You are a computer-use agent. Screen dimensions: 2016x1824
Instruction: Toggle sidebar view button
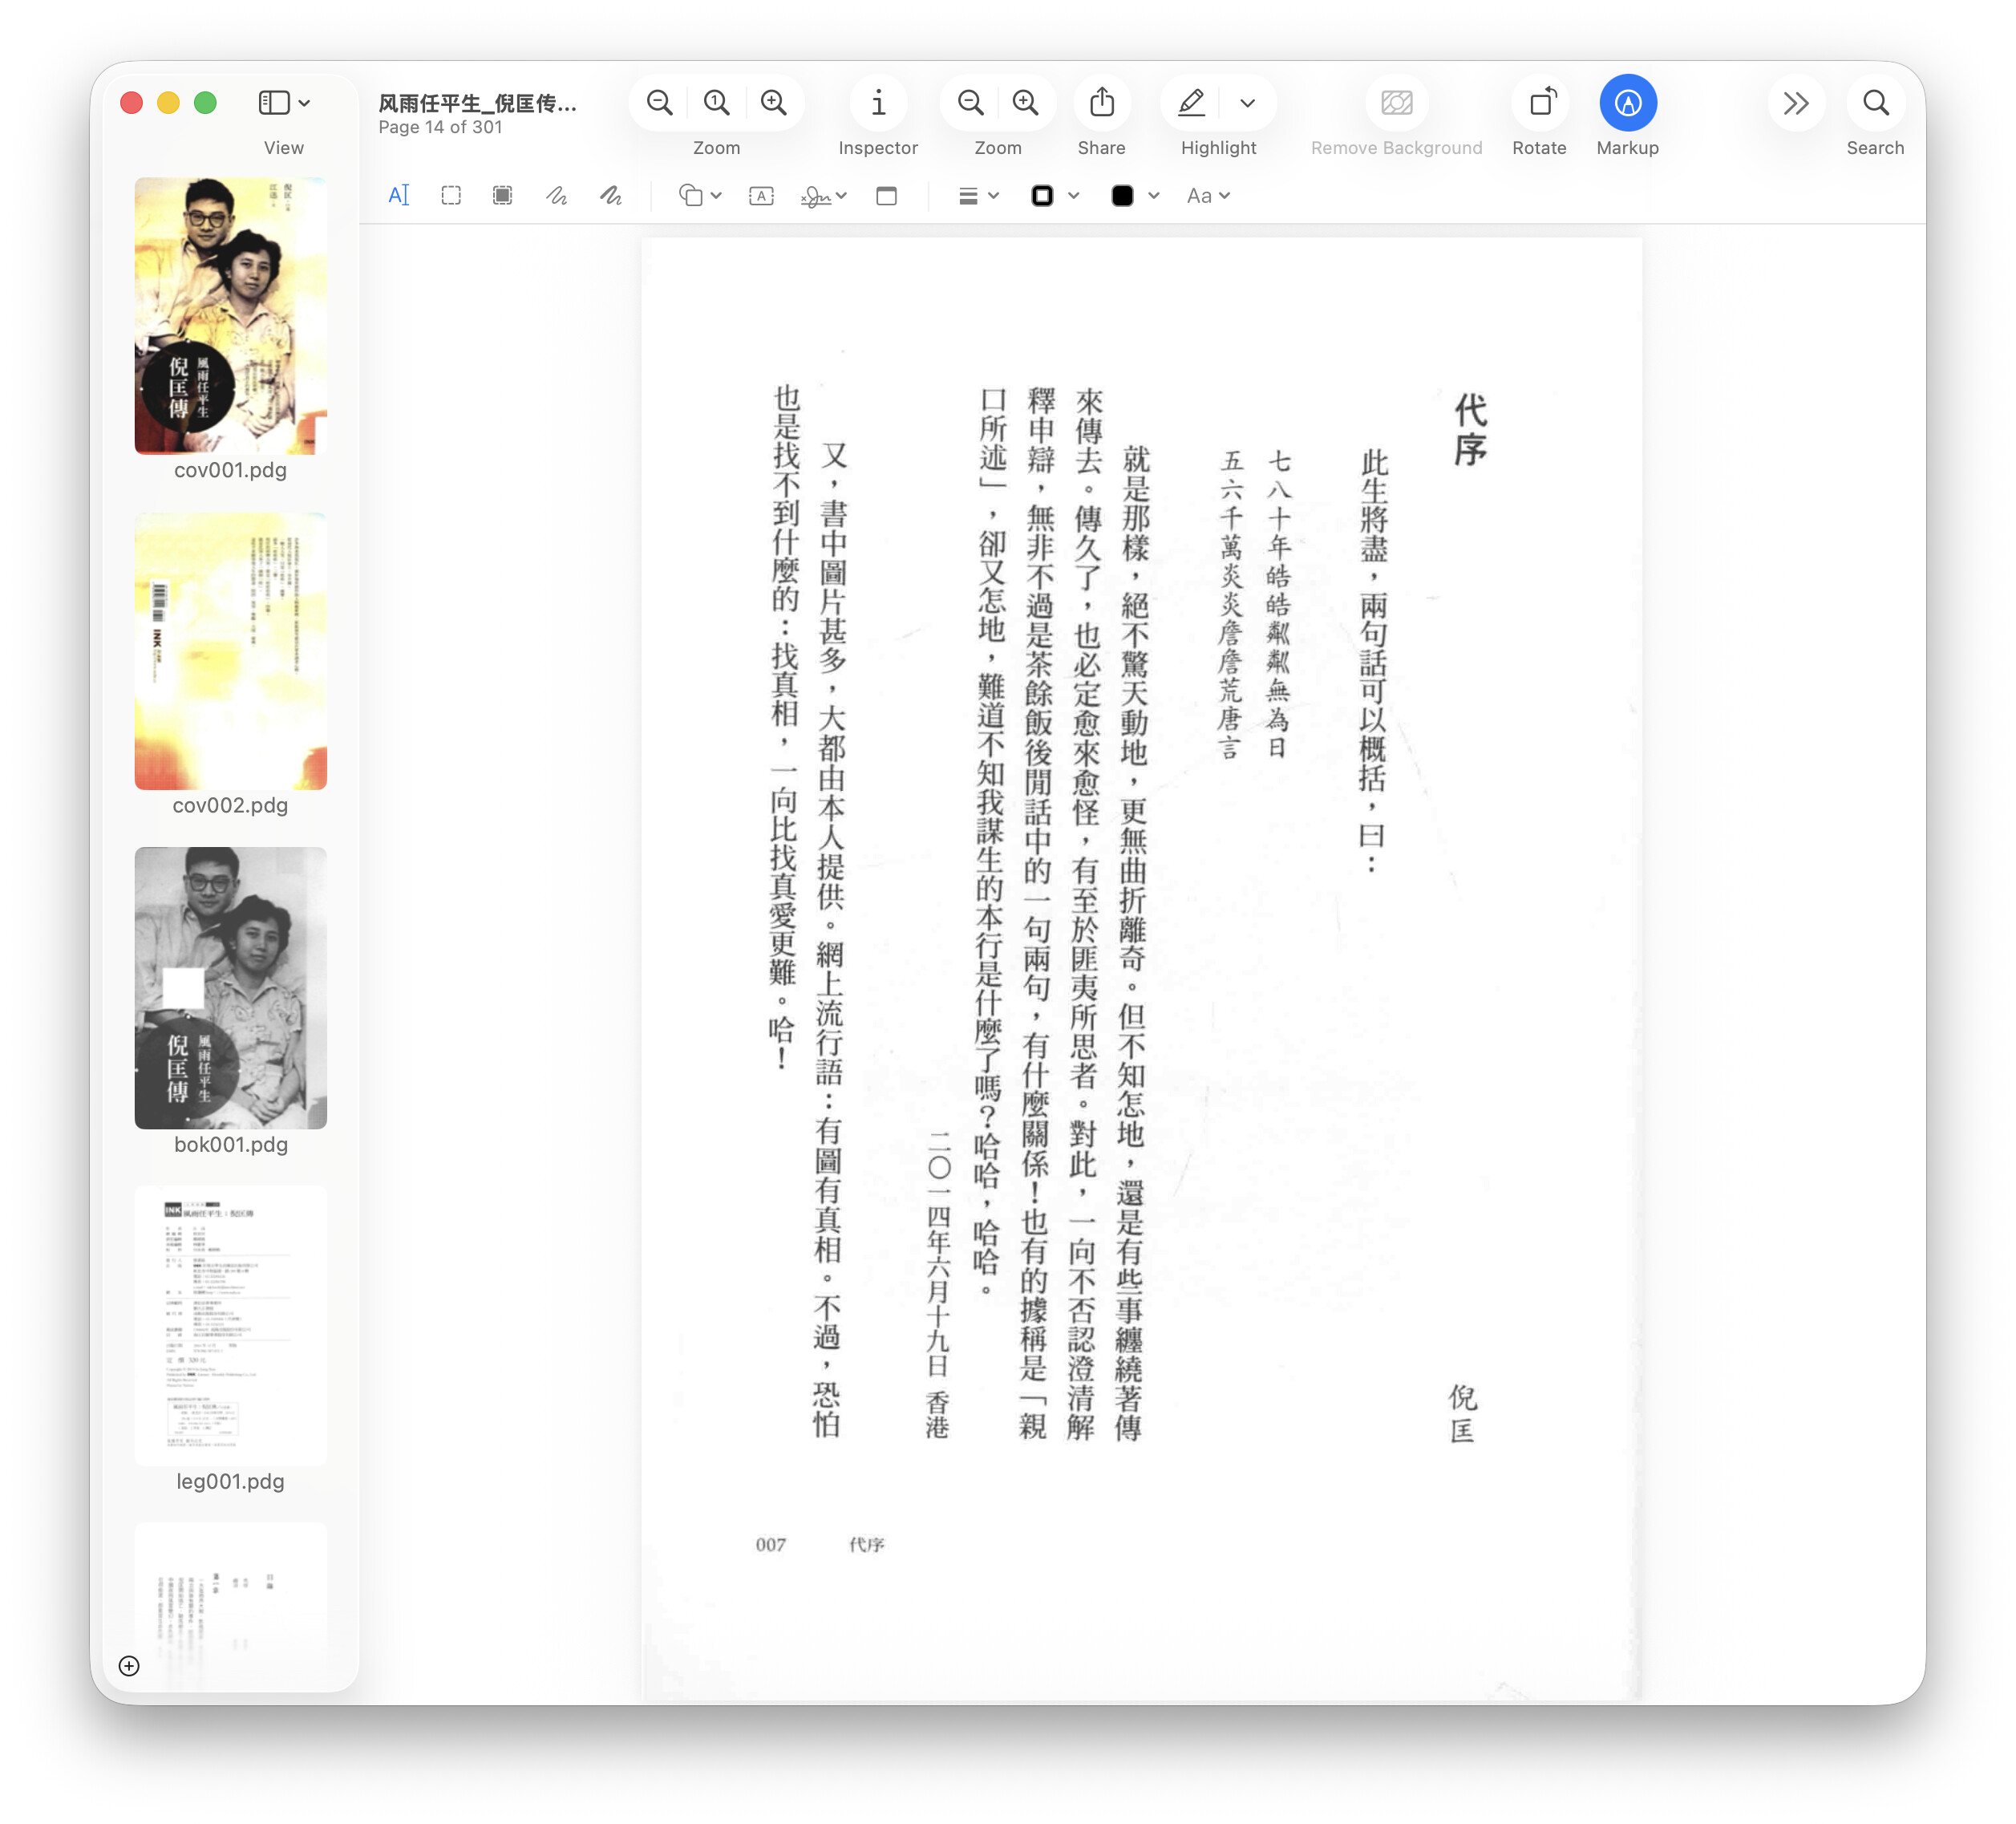[275, 103]
